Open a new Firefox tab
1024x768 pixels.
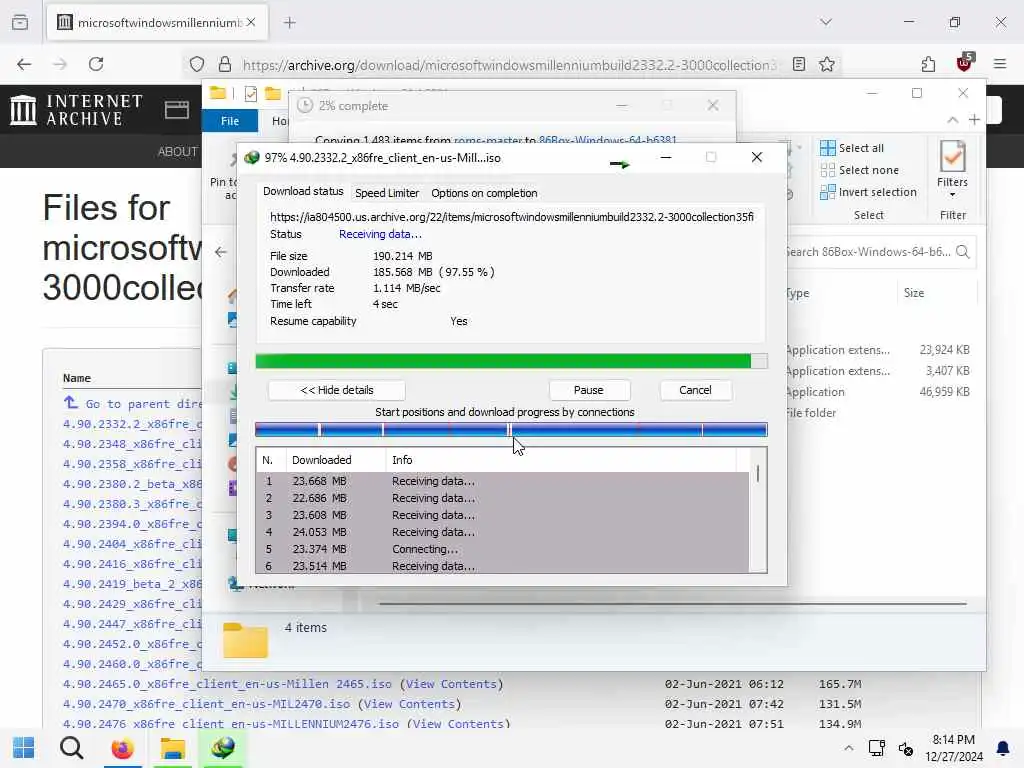pos(290,23)
